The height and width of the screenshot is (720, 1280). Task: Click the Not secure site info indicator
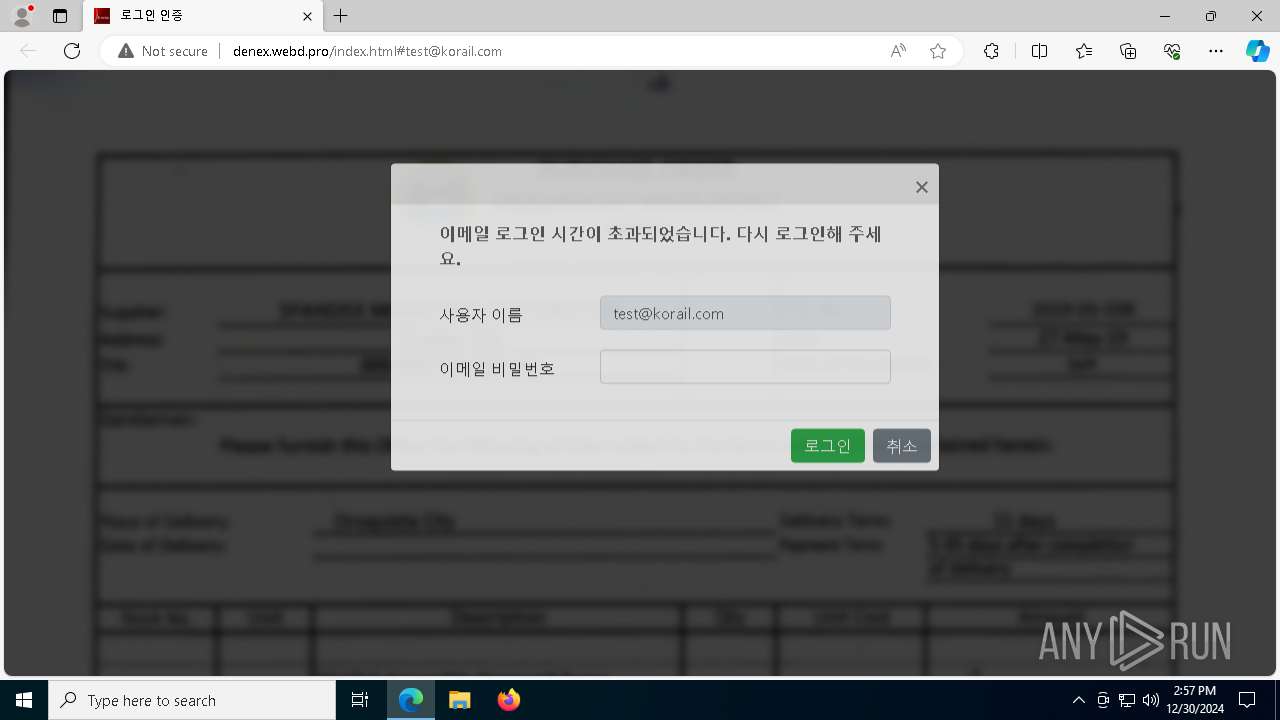point(163,51)
